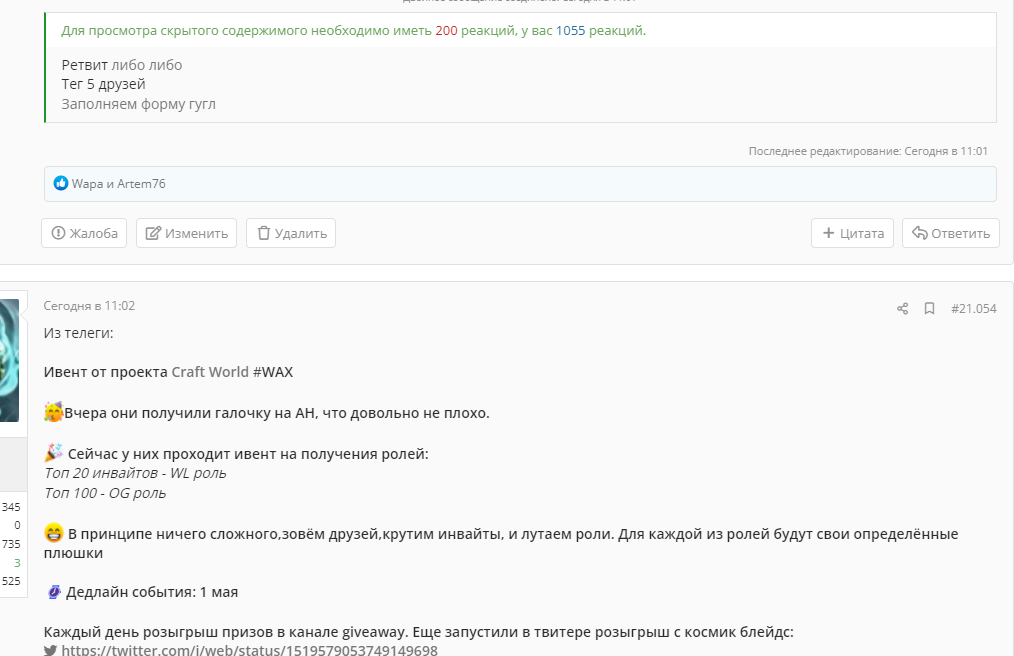Viewport: 1014px width, 656px height.
Task: Open share icon for post #21.054
Action: pyautogui.click(x=903, y=309)
